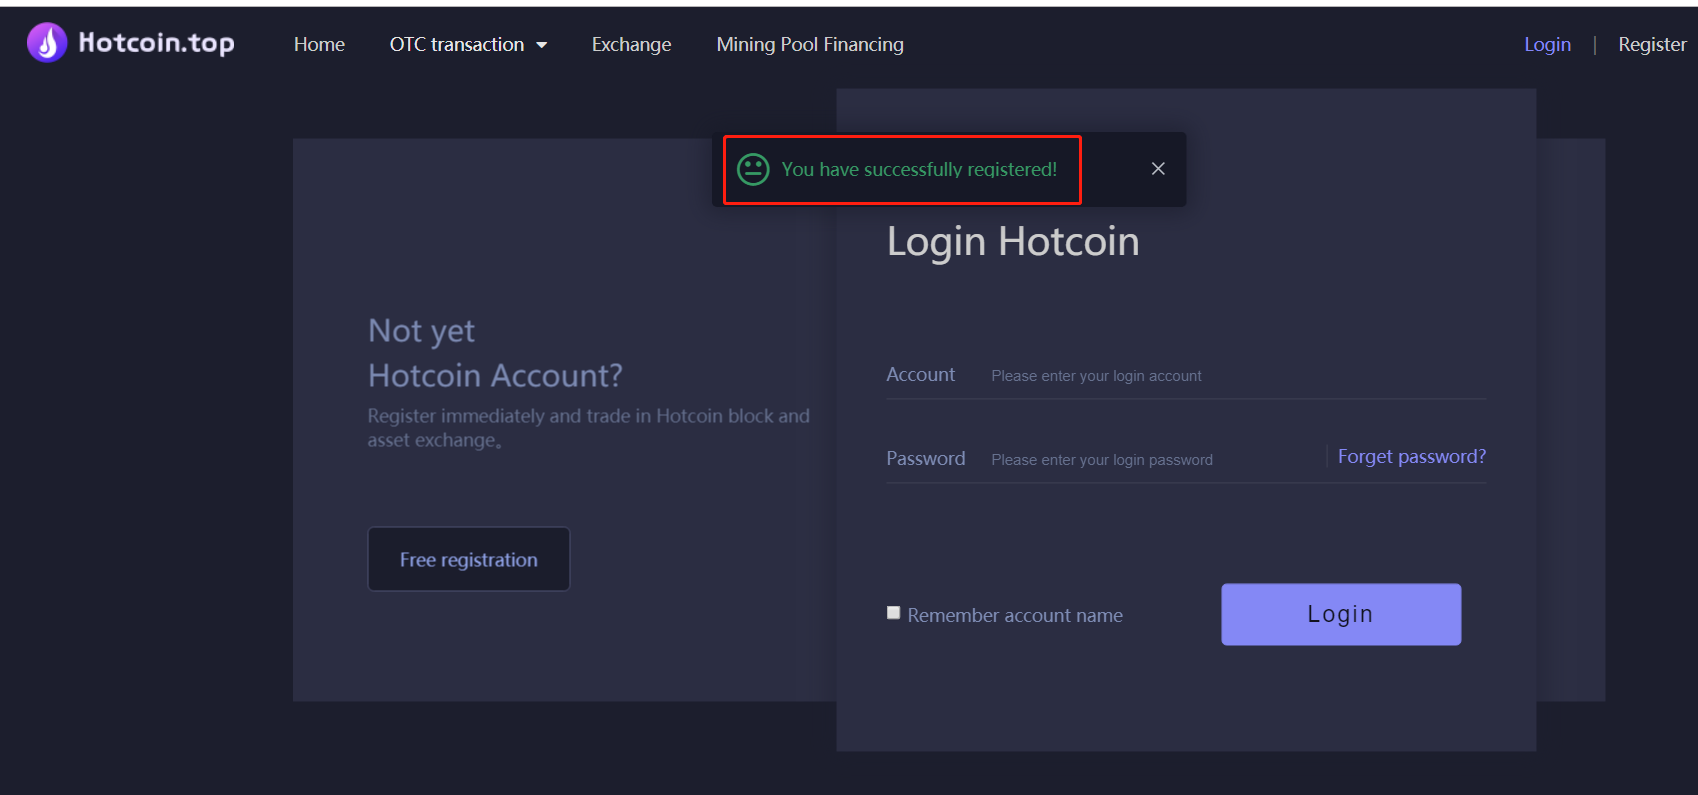
Task: Focus the Account input field
Action: (x=1237, y=375)
